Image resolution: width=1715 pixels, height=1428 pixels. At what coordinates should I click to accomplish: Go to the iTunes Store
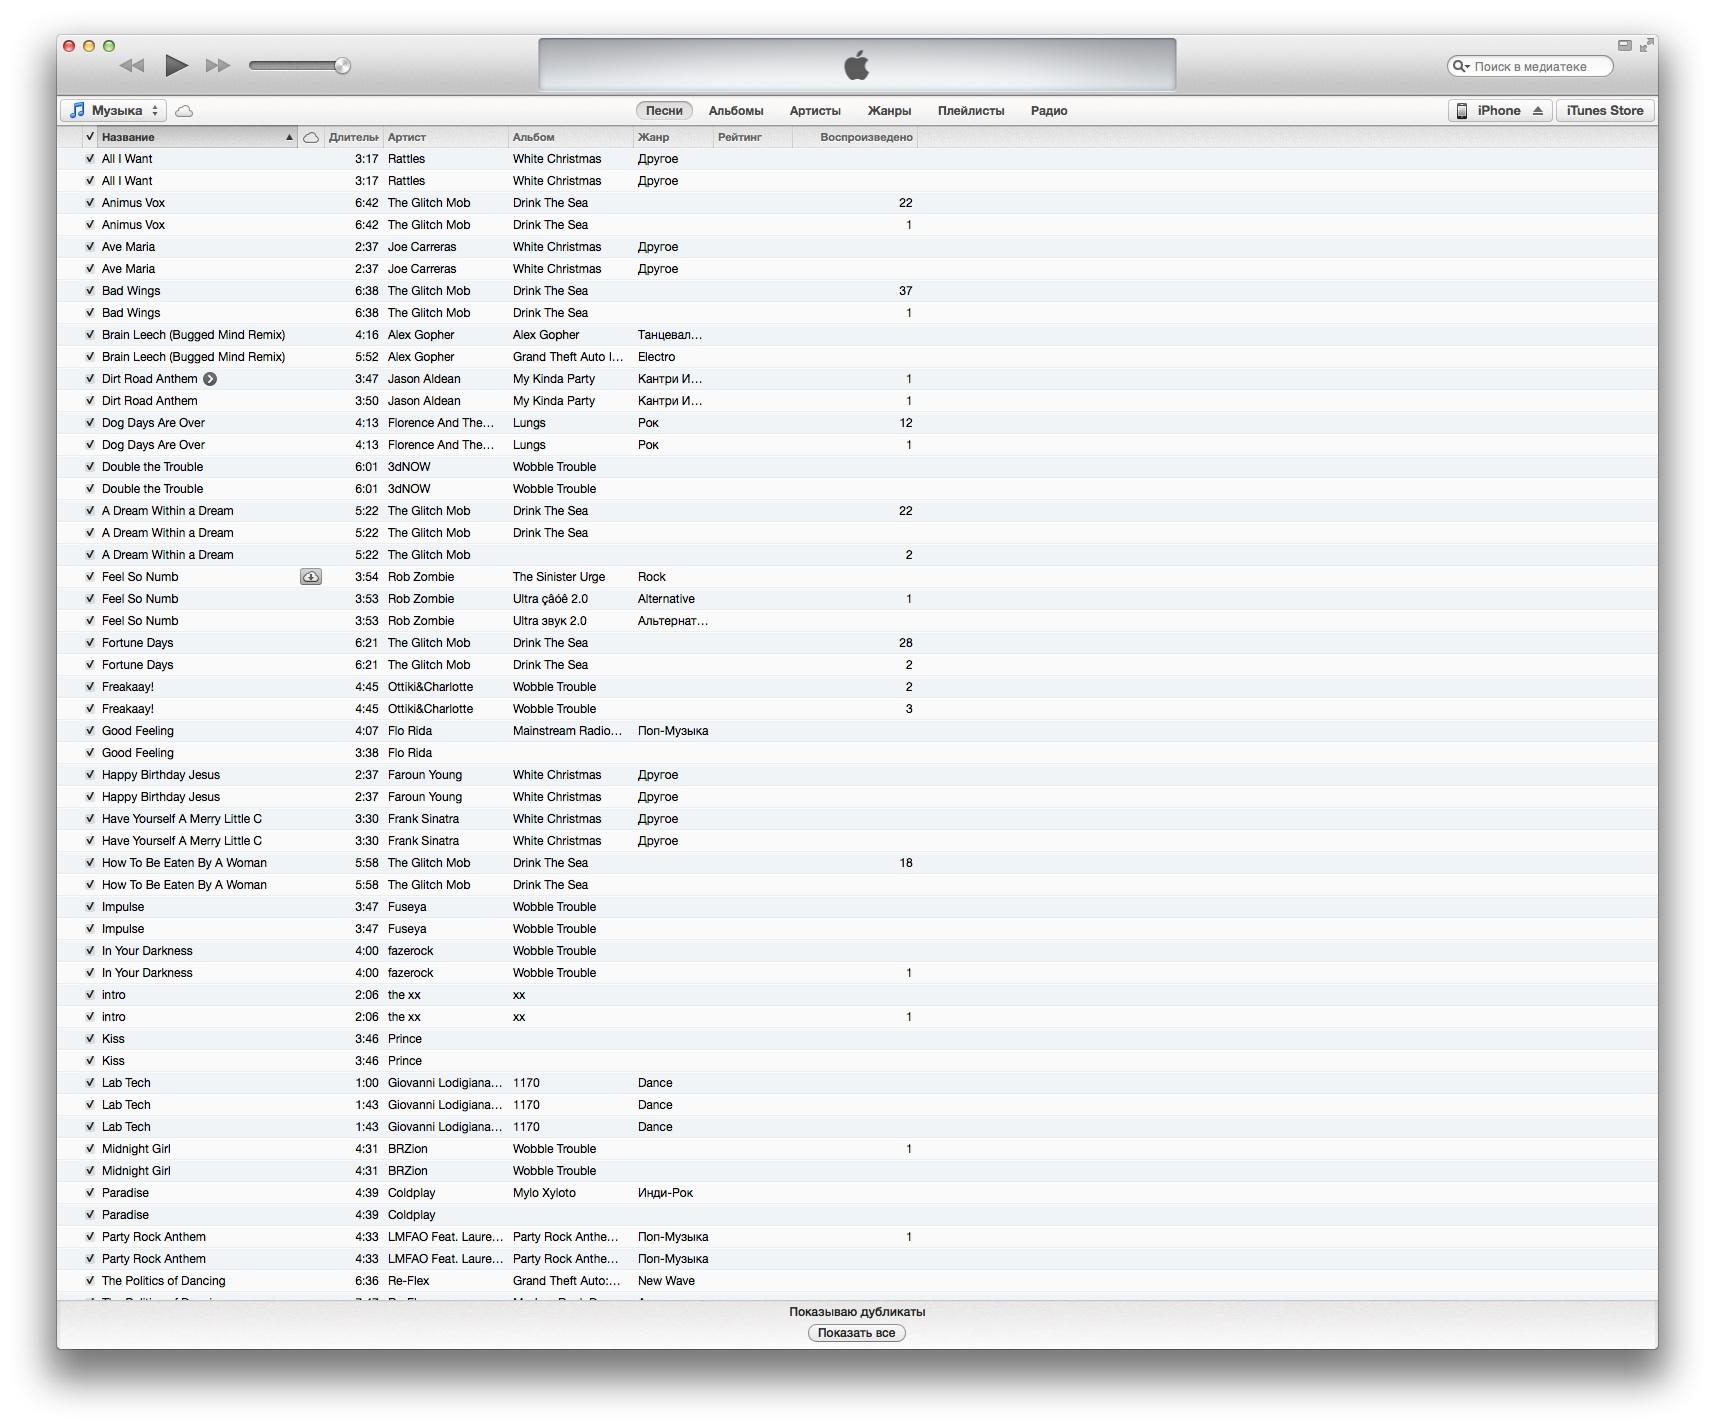[1605, 111]
